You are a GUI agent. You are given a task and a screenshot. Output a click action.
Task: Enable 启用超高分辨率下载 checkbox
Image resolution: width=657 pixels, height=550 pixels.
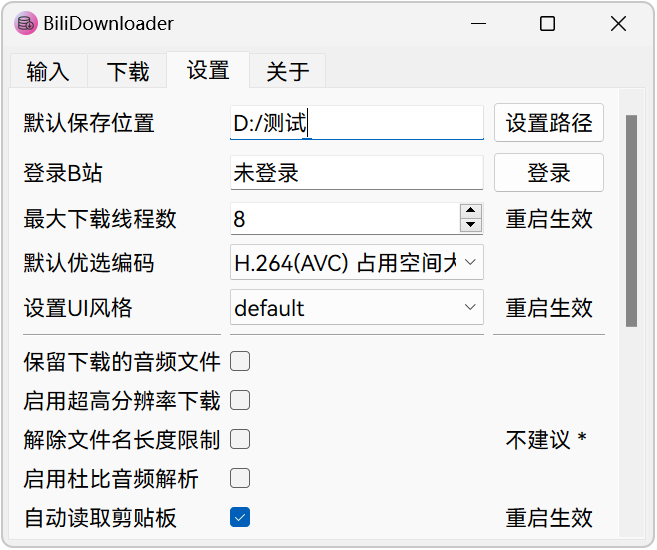pyautogui.click(x=240, y=400)
